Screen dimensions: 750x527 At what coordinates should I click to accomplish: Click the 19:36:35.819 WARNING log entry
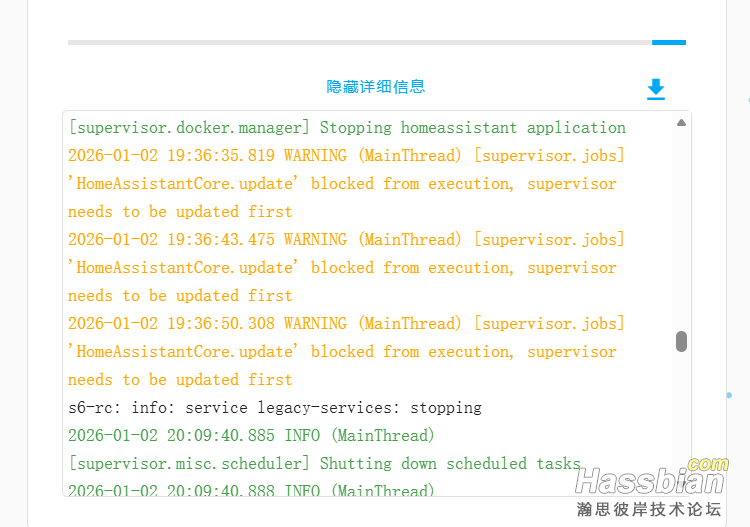[346, 156]
